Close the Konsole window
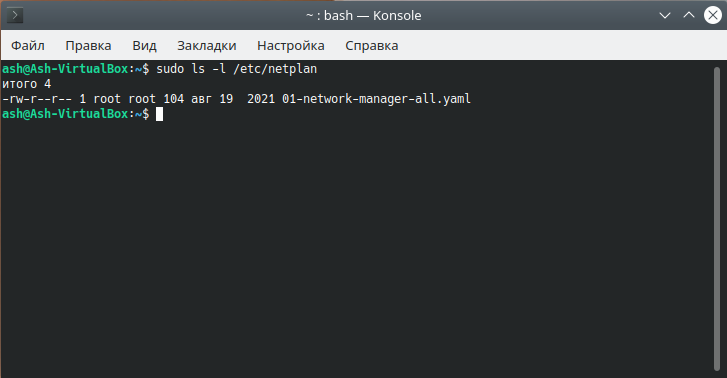The image size is (727, 378). [x=713, y=15]
